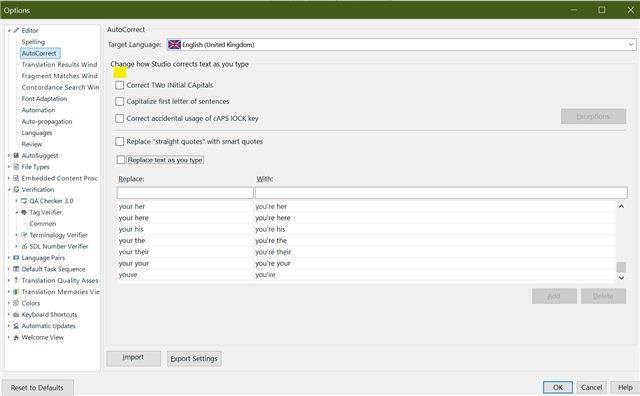This screenshot has width=640, height=396.
Task: Click the Welcome View home icon
Action: tap(16, 337)
